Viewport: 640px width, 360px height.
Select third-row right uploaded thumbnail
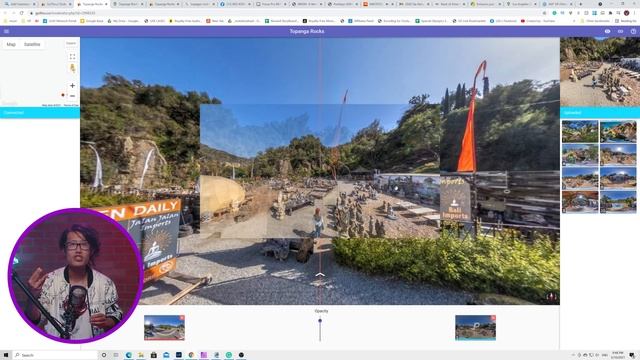tap(618, 178)
